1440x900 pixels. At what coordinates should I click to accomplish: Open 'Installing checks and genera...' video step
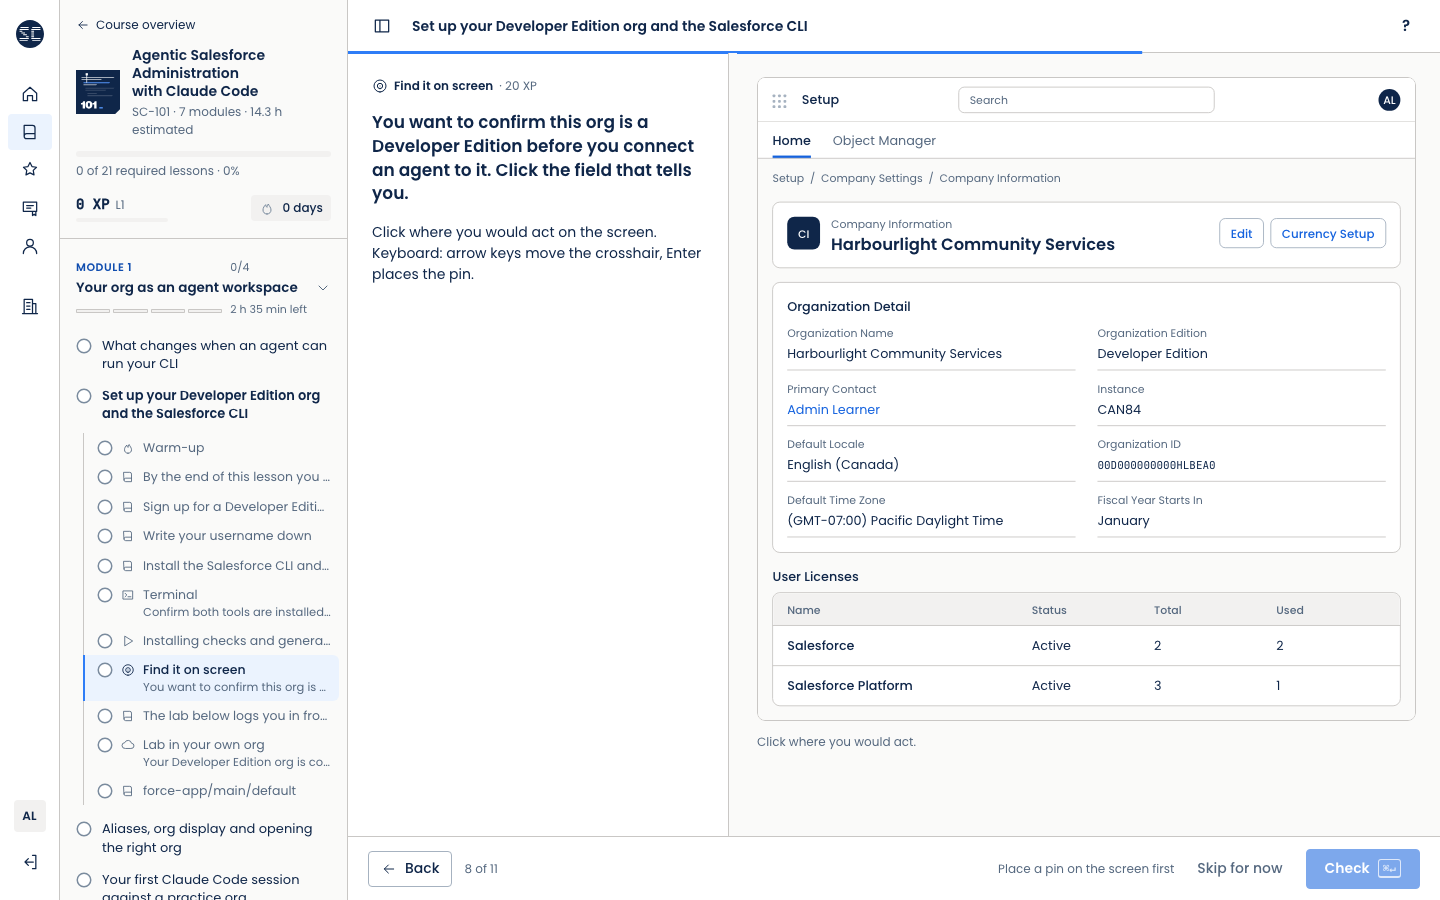236,641
